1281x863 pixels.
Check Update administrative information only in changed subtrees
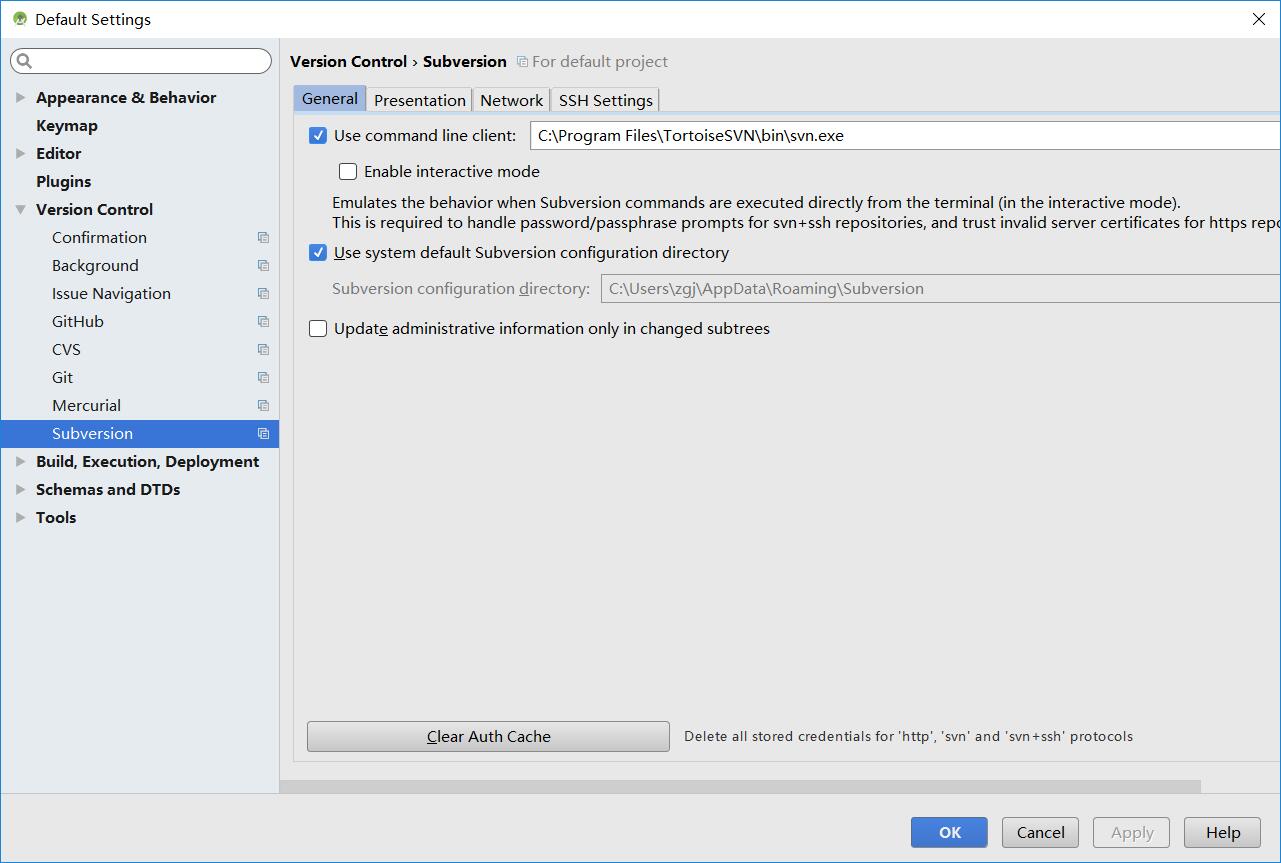point(317,328)
